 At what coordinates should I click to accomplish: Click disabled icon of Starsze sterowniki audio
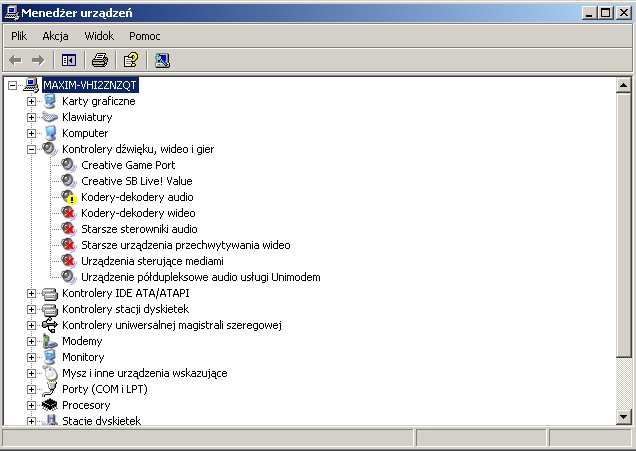click(x=69, y=229)
